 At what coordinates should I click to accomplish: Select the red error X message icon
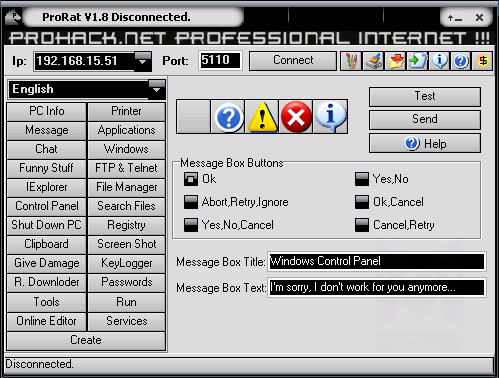point(296,116)
